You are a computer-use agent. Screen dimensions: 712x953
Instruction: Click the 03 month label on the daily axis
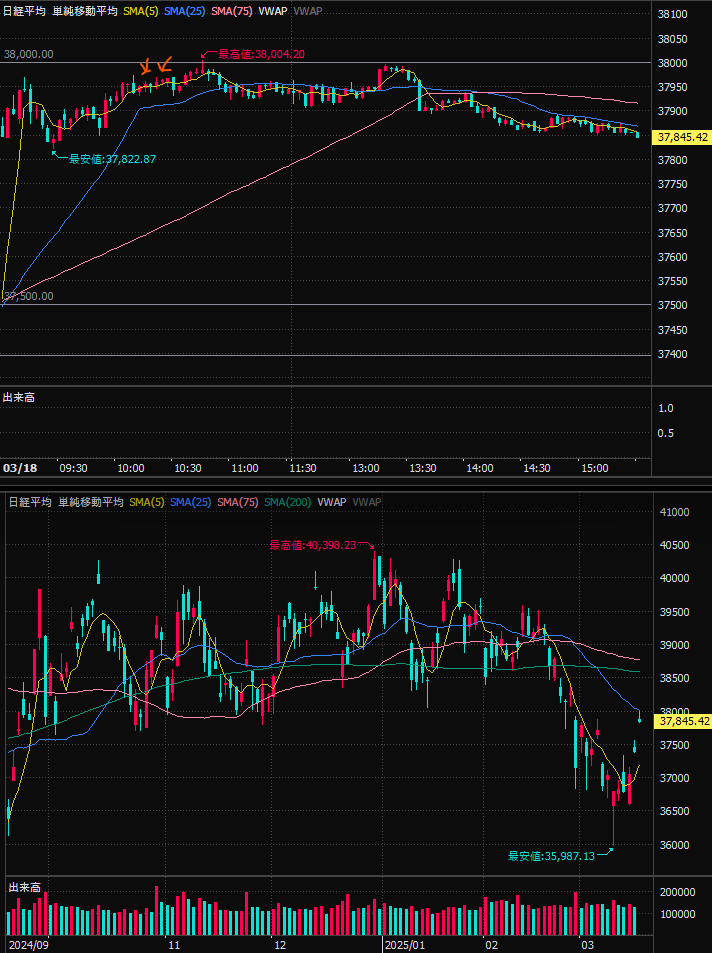(x=587, y=945)
